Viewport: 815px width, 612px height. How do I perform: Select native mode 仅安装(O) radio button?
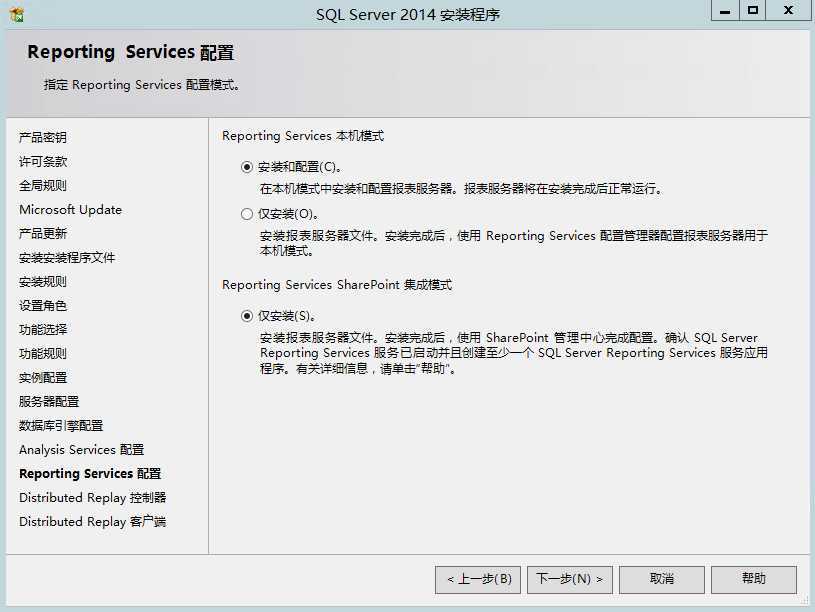[x=247, y=214]
